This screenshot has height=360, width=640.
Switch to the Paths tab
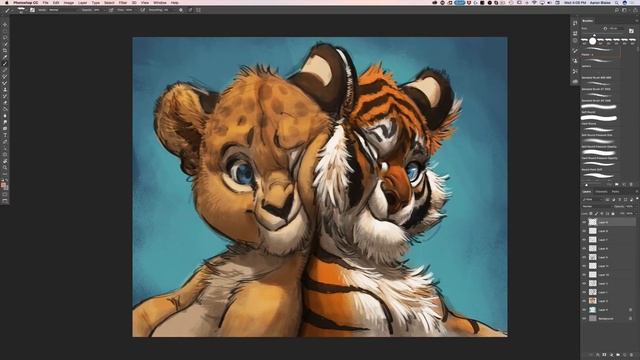click(616, 191)
